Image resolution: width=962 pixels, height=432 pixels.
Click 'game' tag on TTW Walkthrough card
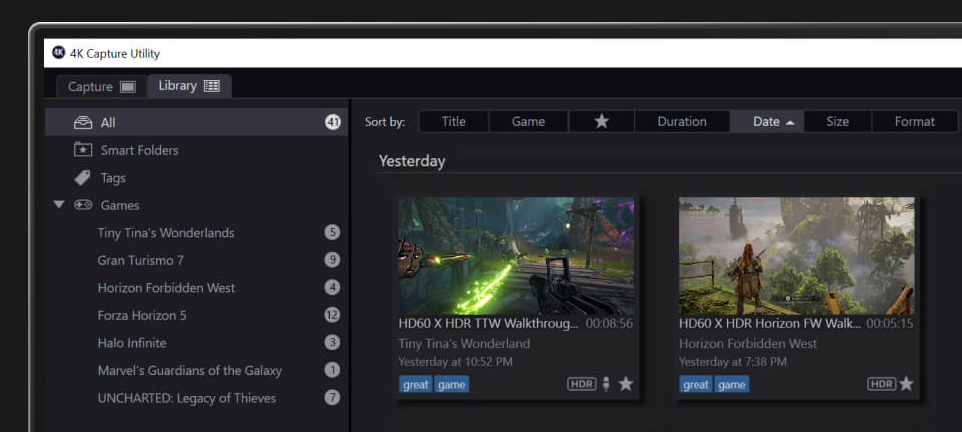point(452,385)
